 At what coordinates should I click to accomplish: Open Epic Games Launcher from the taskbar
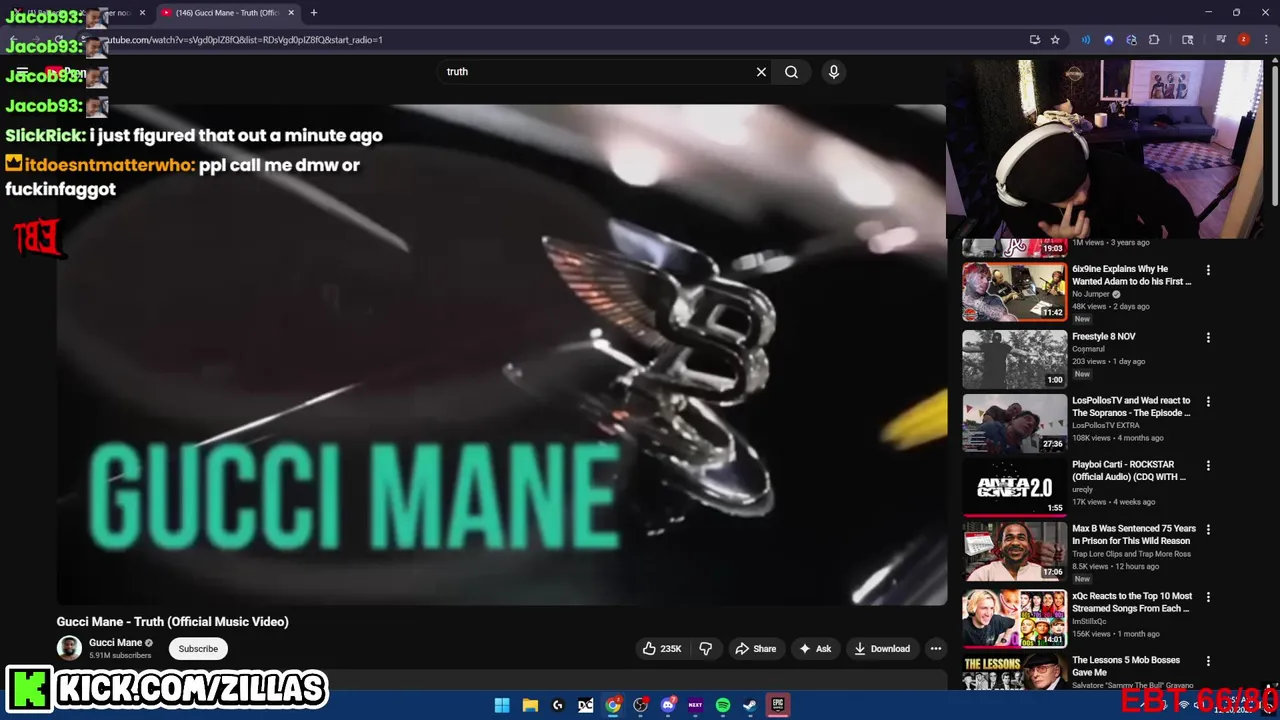click(x=777, y=705)
